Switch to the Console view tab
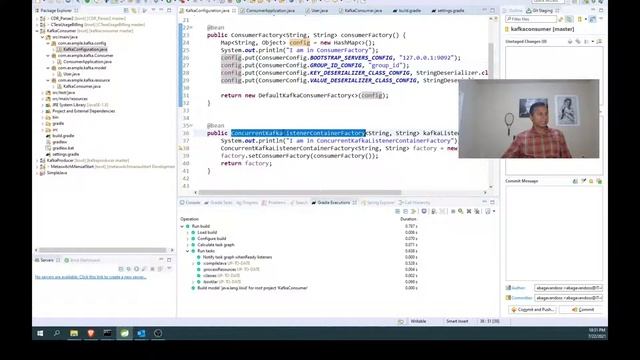640x360 pixels. pyautogui.click(x=190, y=203)
